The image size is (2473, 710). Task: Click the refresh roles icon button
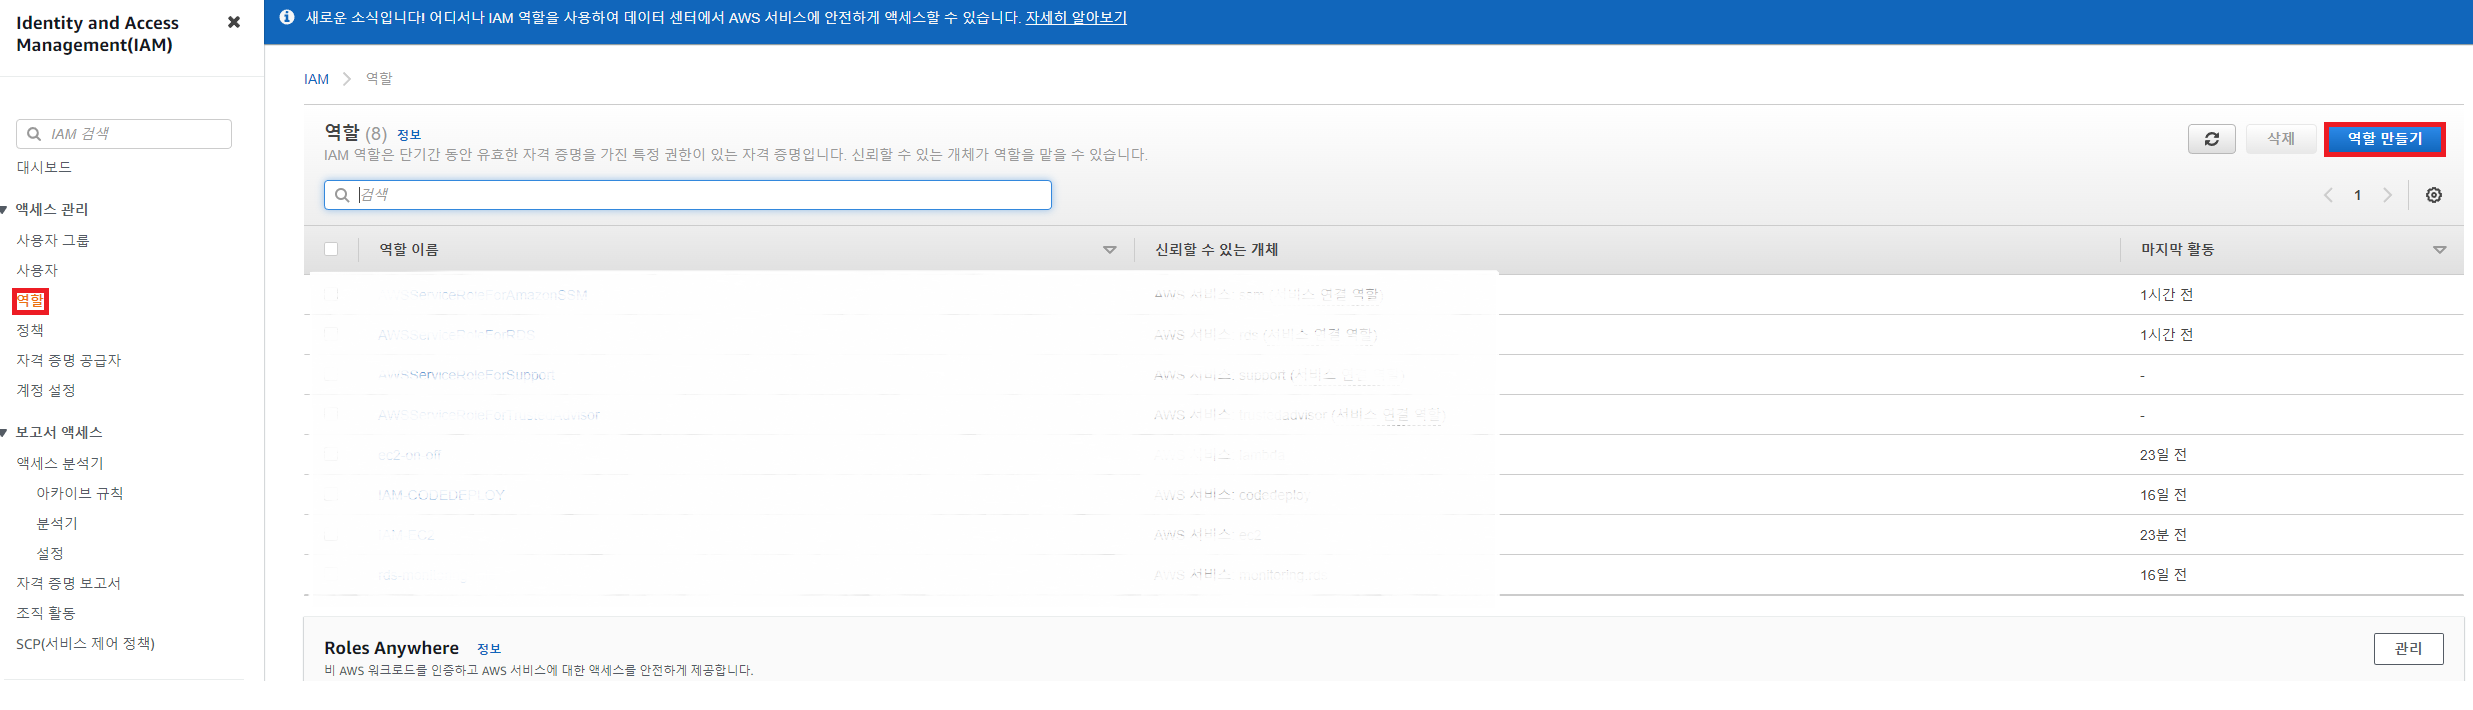[2211, 139]
